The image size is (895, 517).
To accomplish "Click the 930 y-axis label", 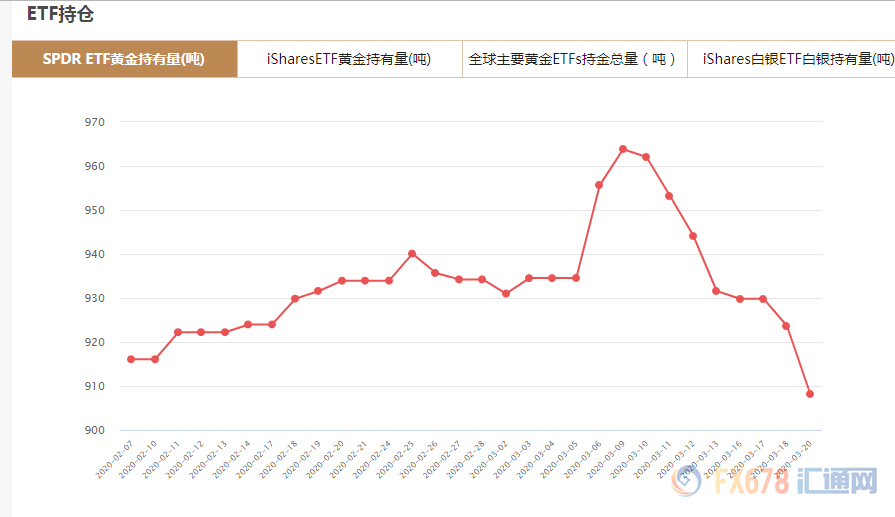I will coord(95,298).
